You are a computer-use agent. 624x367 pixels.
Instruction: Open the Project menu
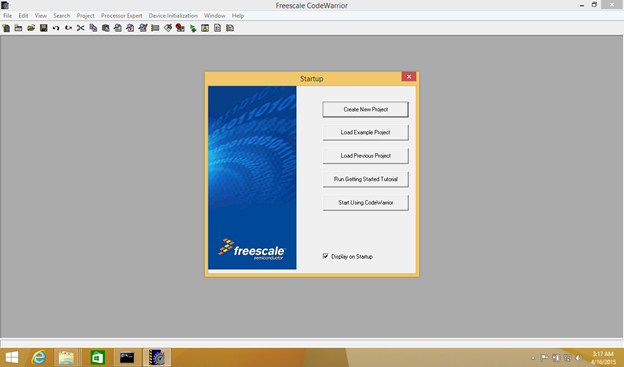pos(86,16)
